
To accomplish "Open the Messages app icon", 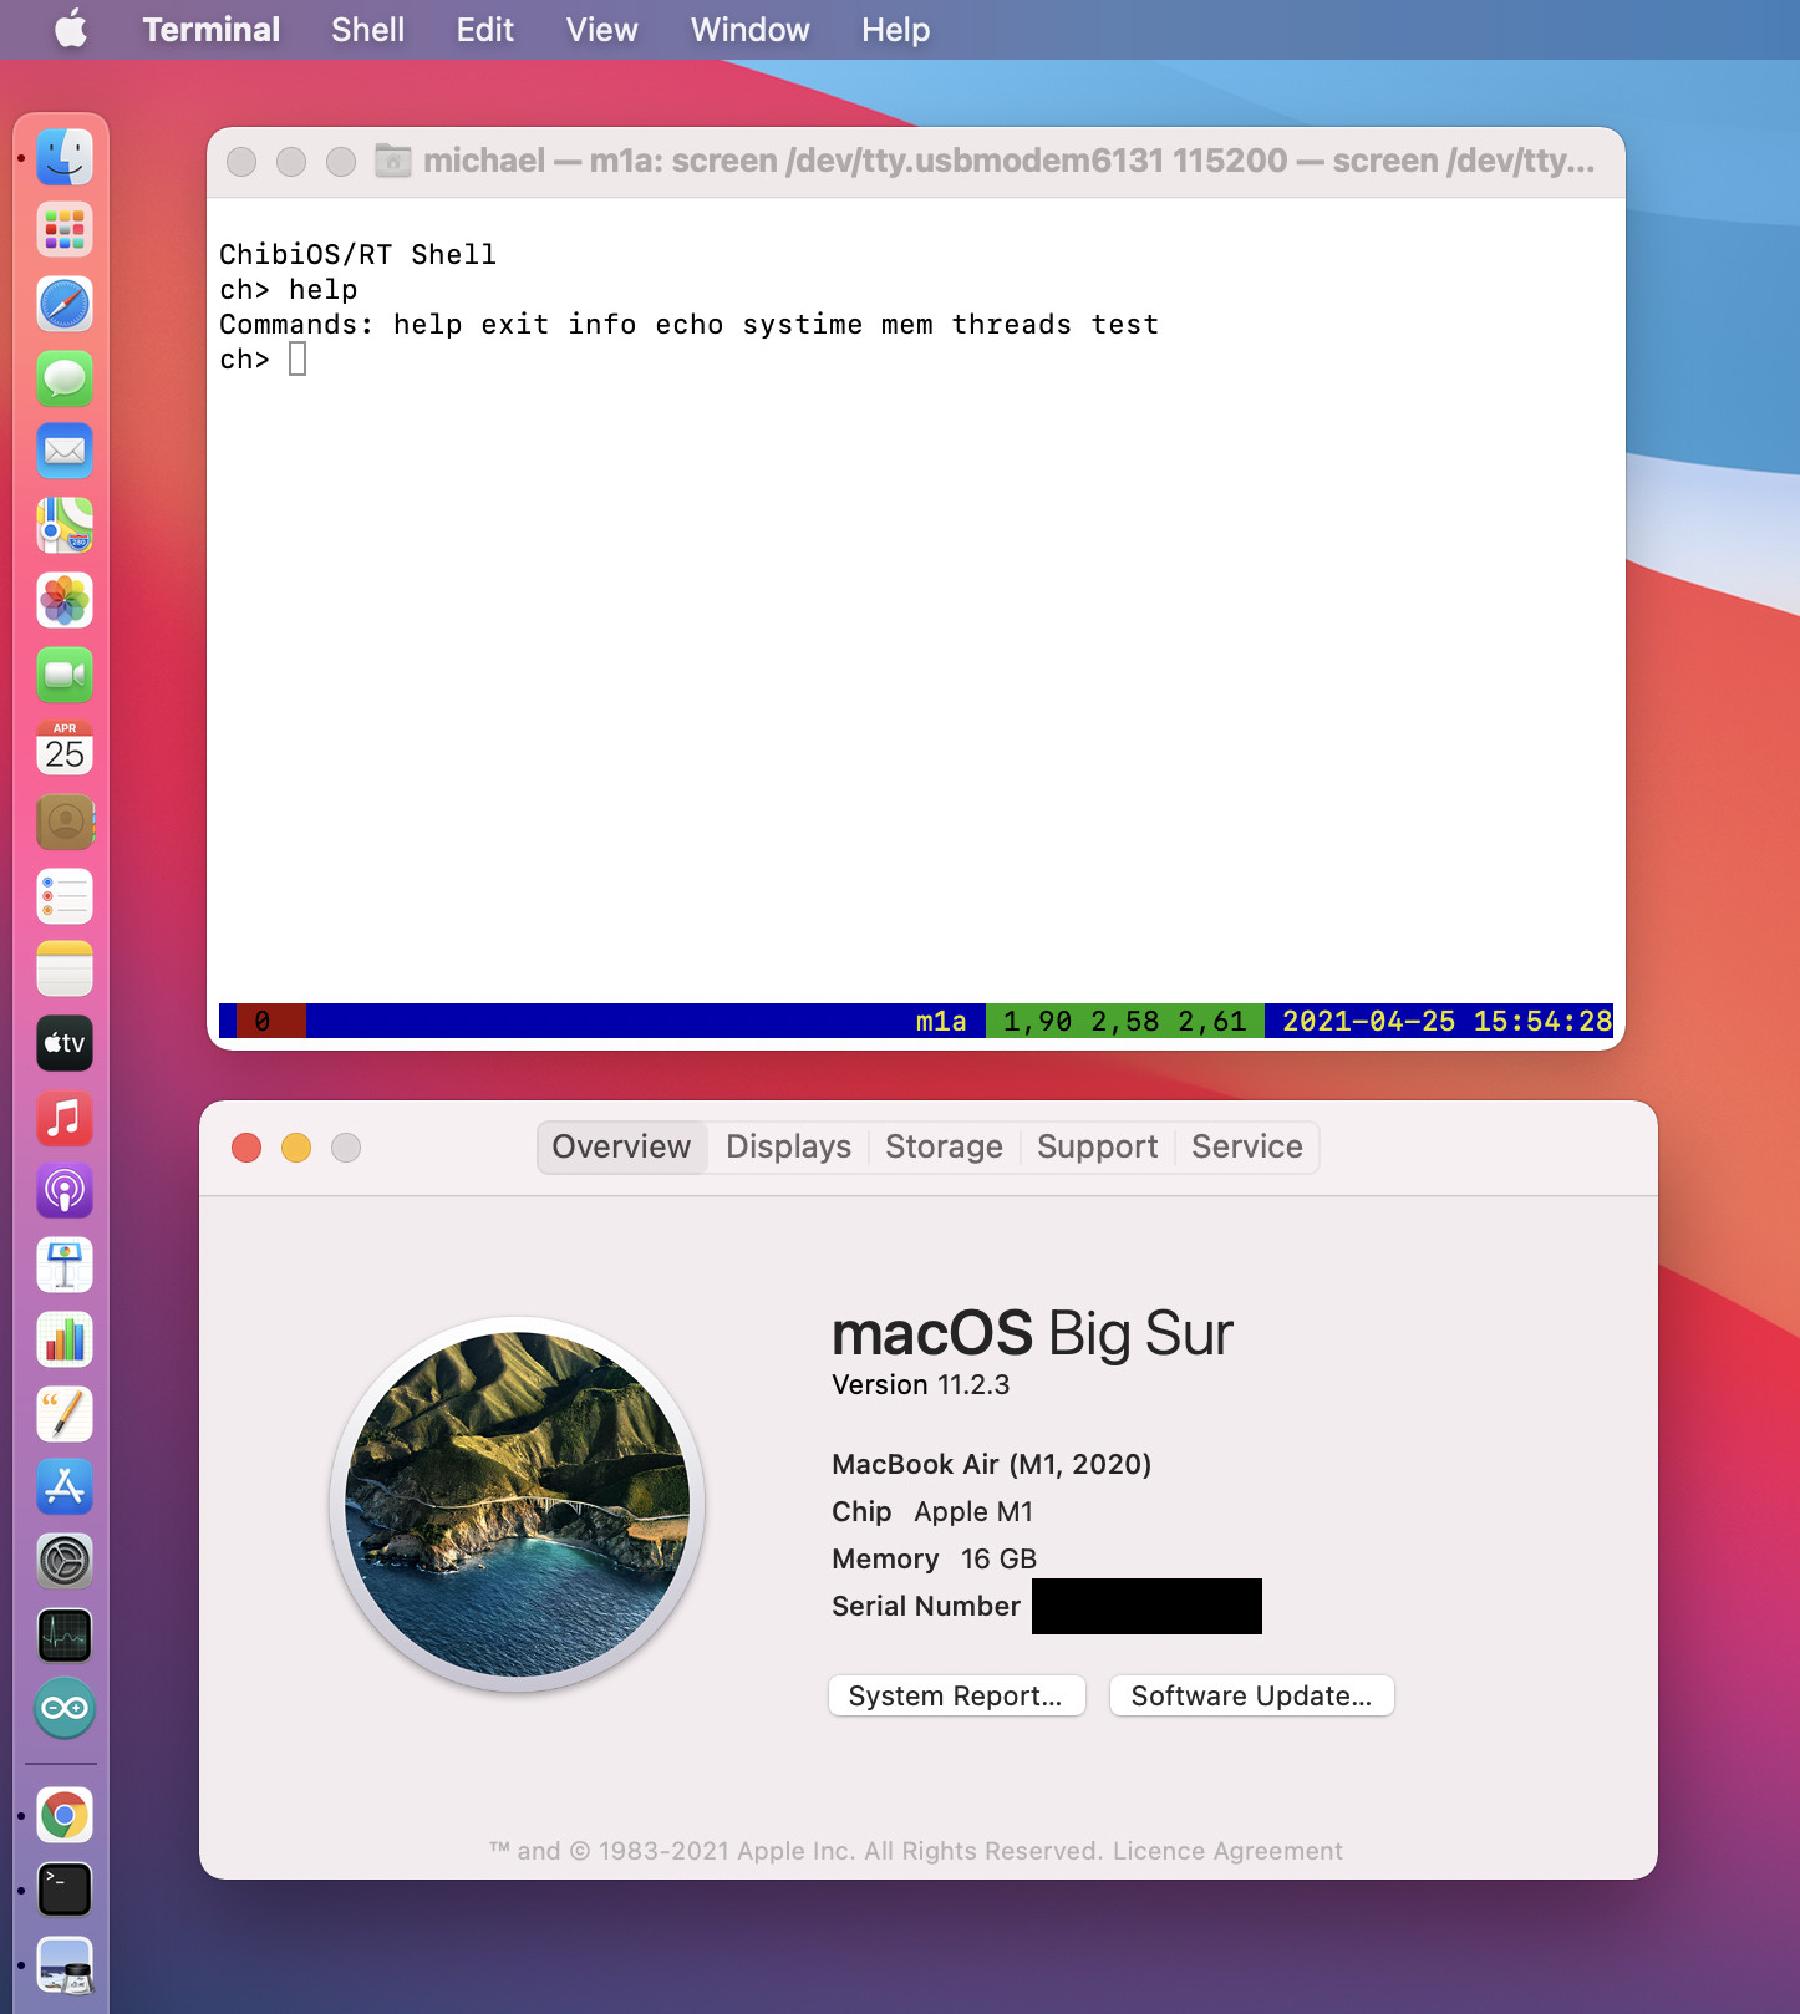I will [x=64, y=378].
